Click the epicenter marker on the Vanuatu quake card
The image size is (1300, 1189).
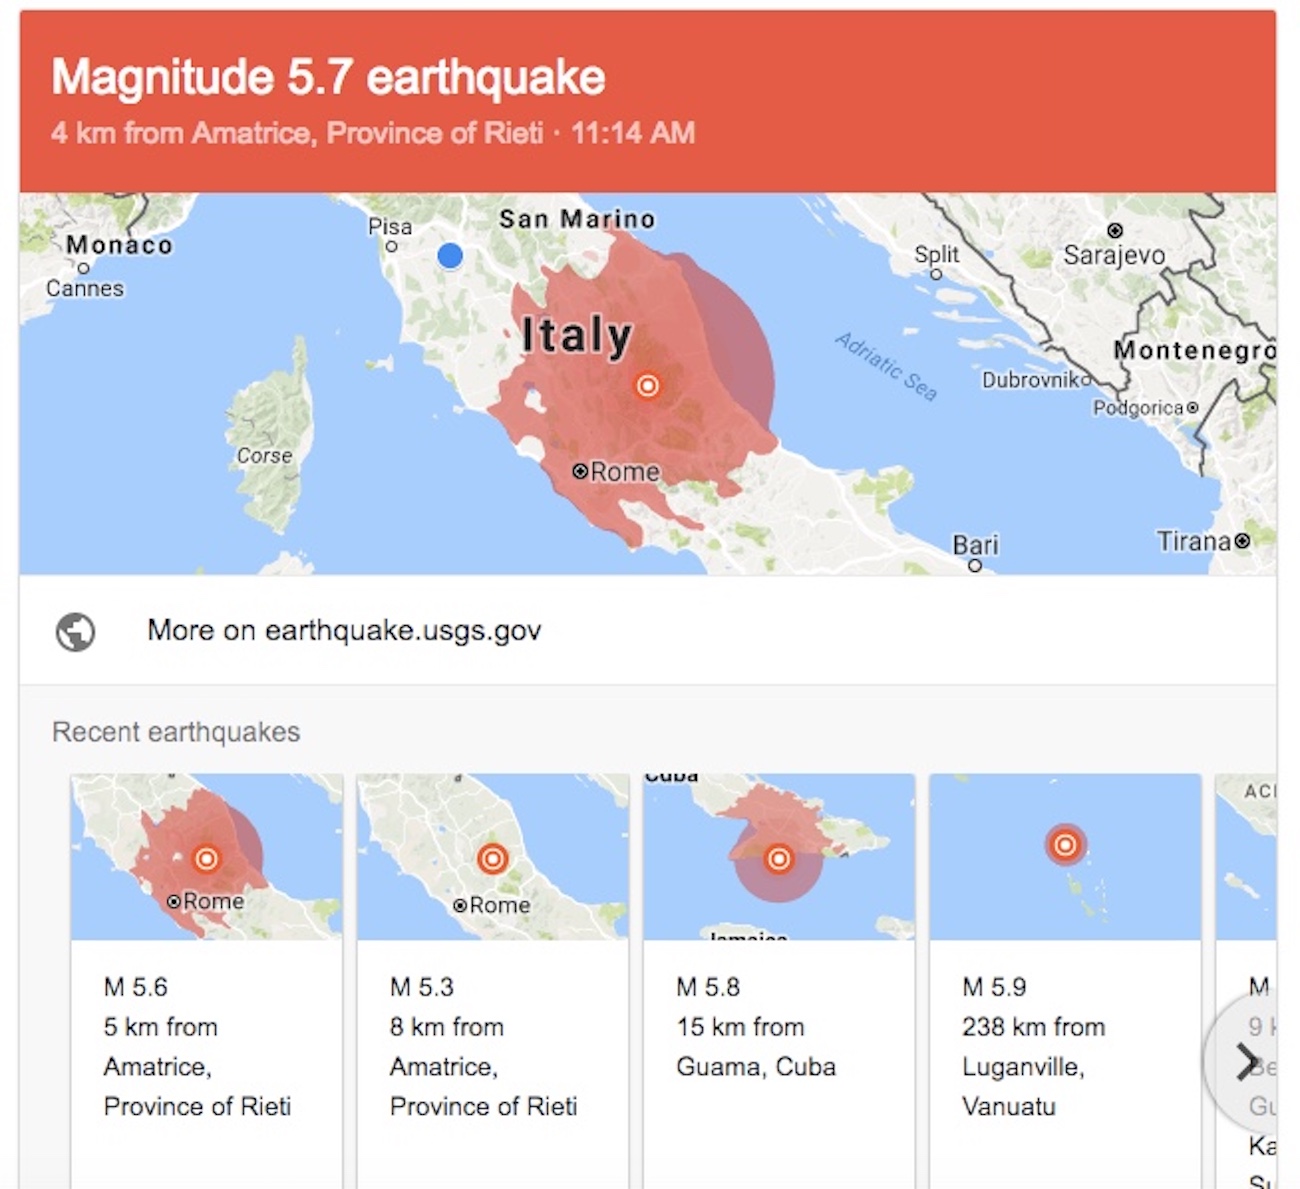(x=1064, y=844)
